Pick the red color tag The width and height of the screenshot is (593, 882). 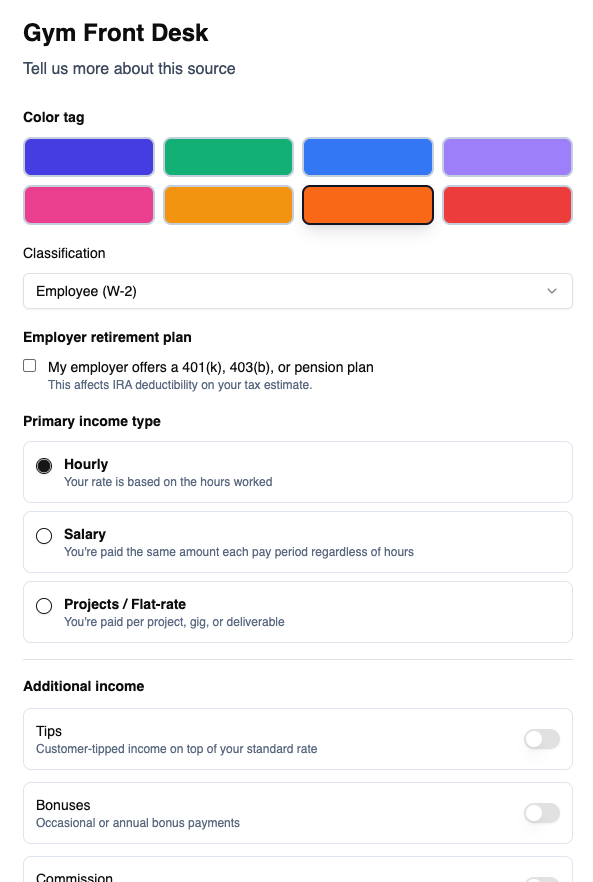point(507,205)
